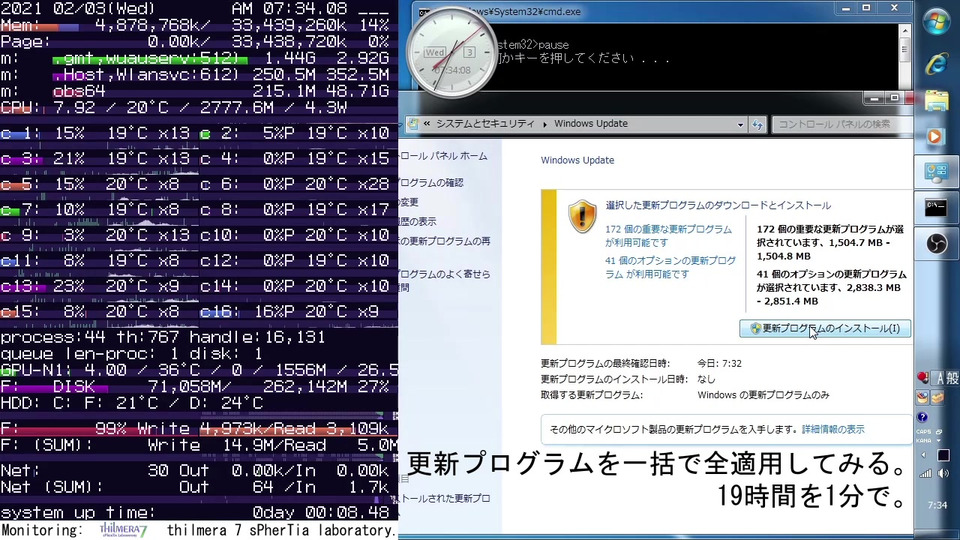Launch Windows Media Player from taskbar
Screen dimensions: 960x540
pos(936,136)
